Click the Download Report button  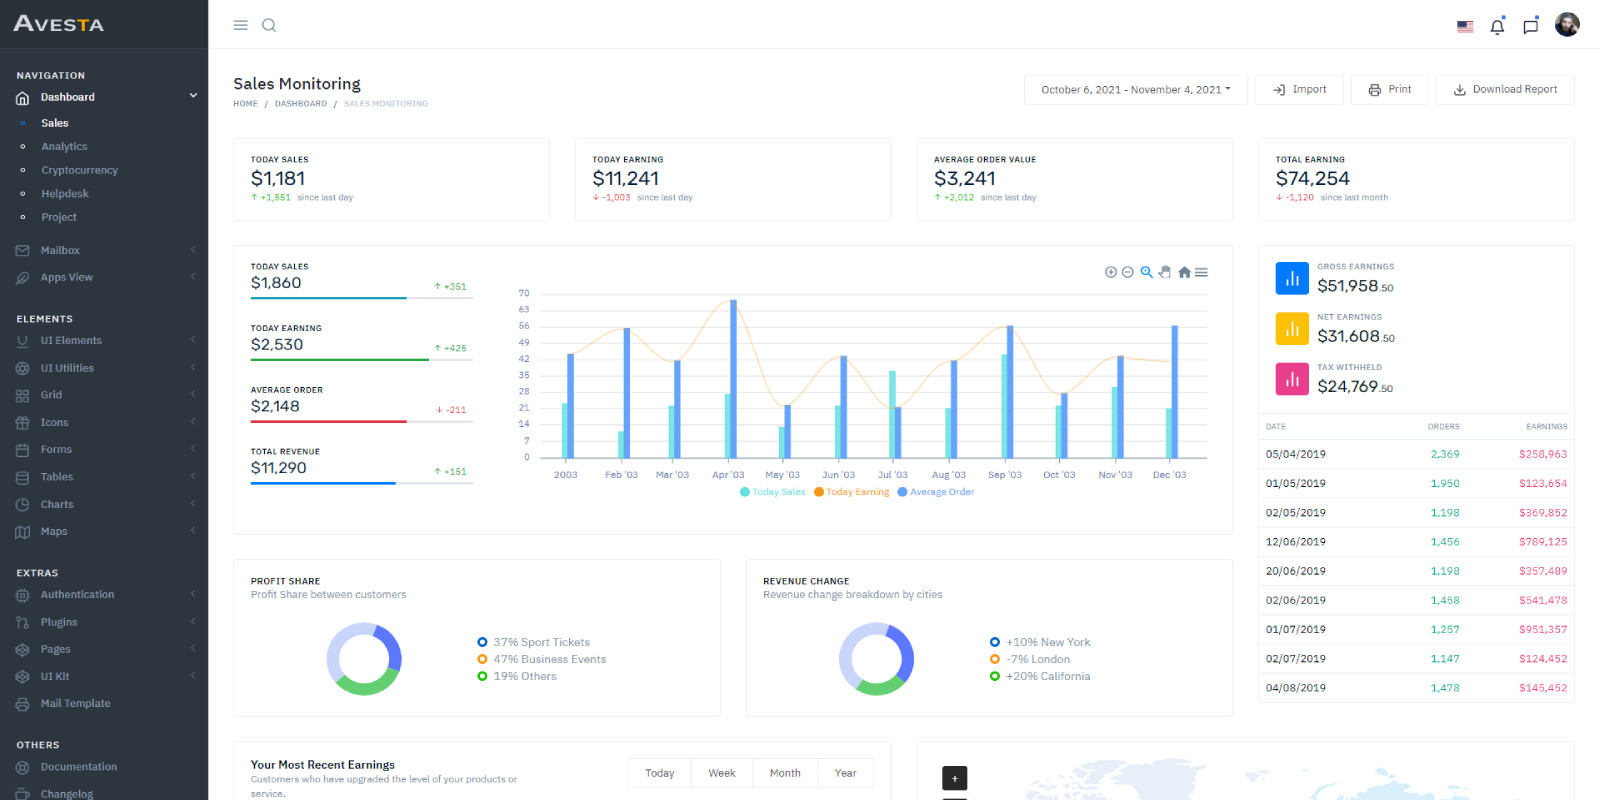tap(1504, 90)
